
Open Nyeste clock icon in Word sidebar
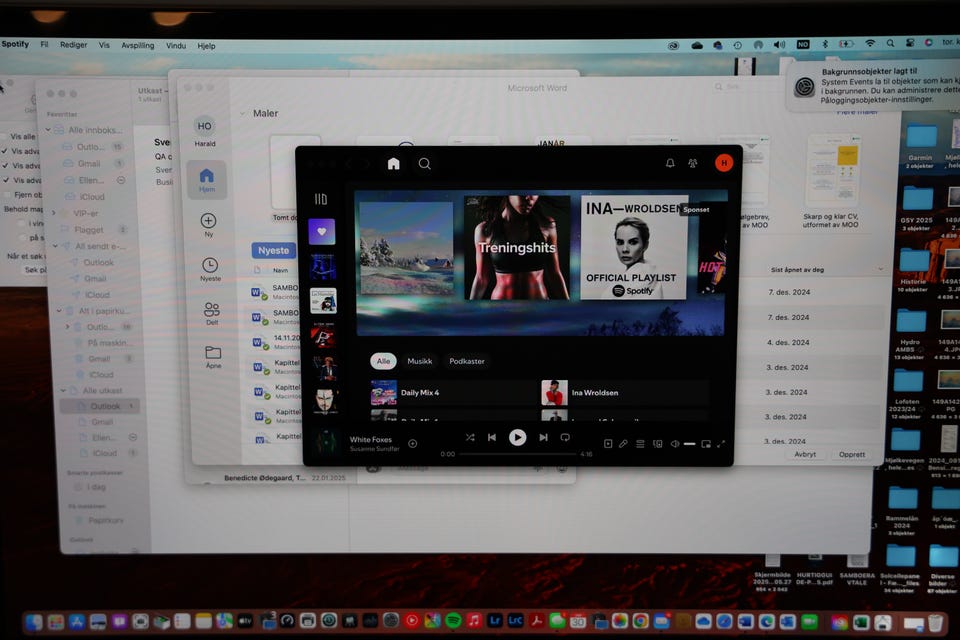click(210, 269)
